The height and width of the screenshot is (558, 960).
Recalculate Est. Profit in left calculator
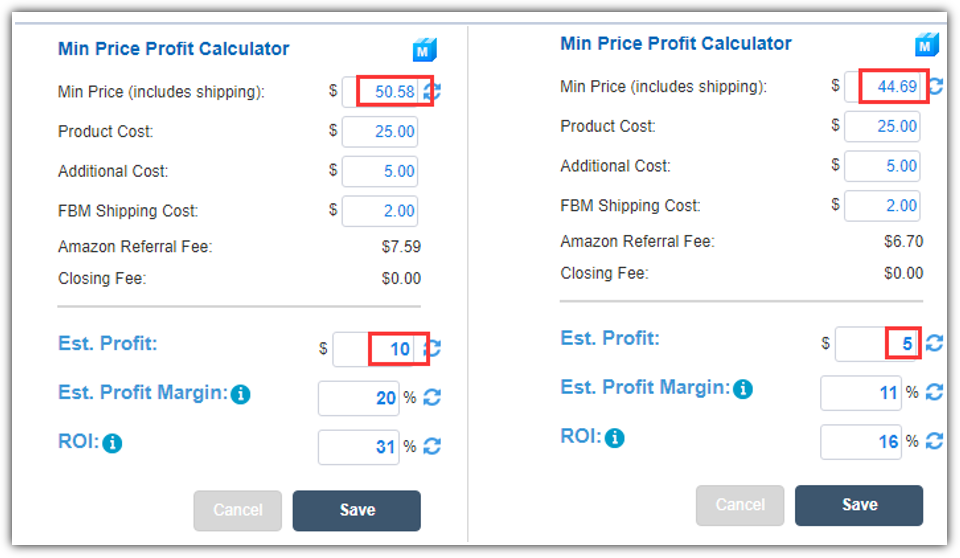pyautogui.click(x=433, y=349)
